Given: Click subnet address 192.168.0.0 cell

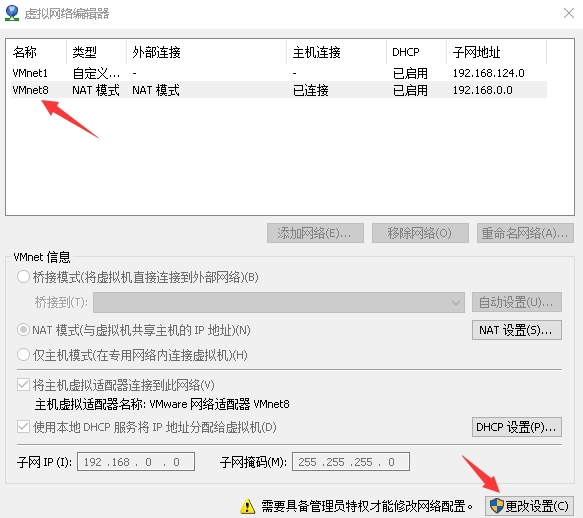Looking at the screenshot, I should [482, 90].
